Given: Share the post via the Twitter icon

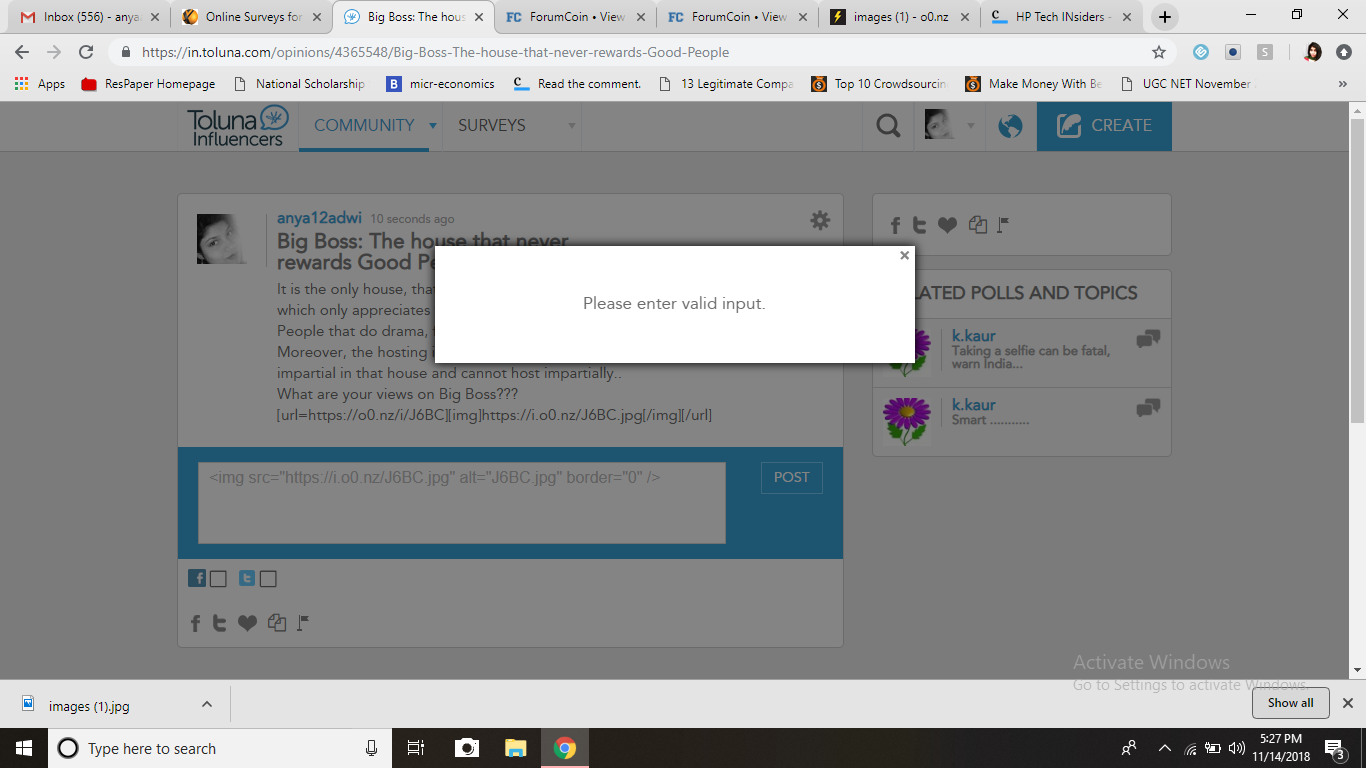Looking at the screenshot, I should pyautogui.click(x=219, y=622).
